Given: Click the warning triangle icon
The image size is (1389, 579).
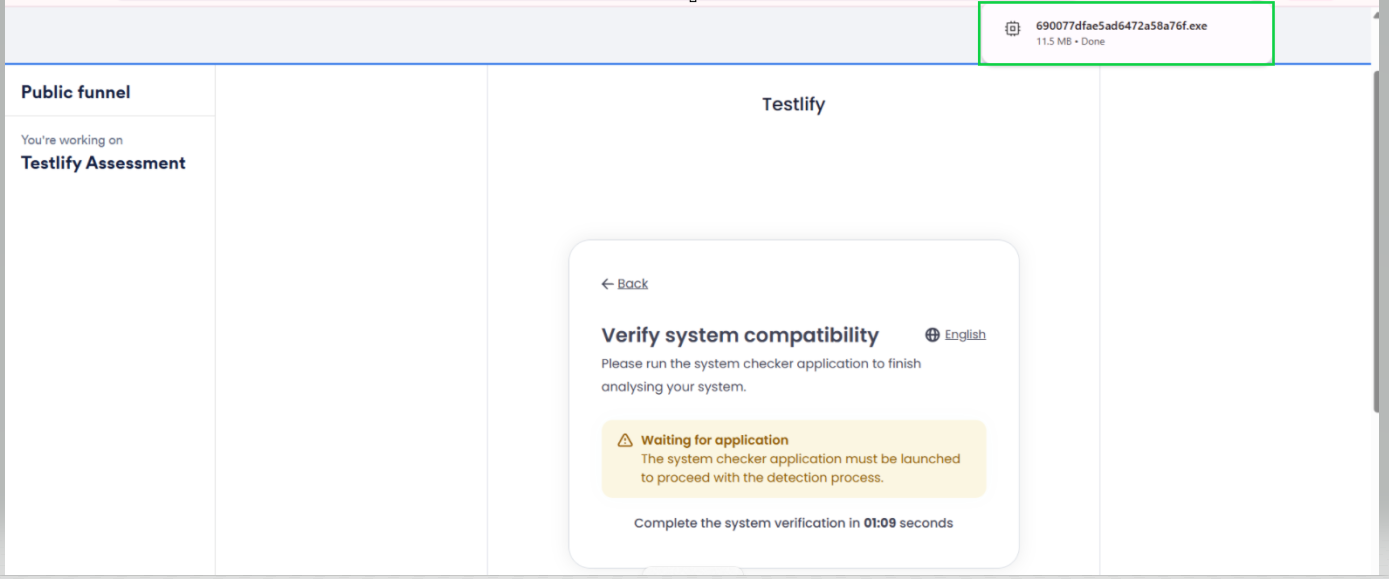Looking at the screenshot, I should (625, 440).
